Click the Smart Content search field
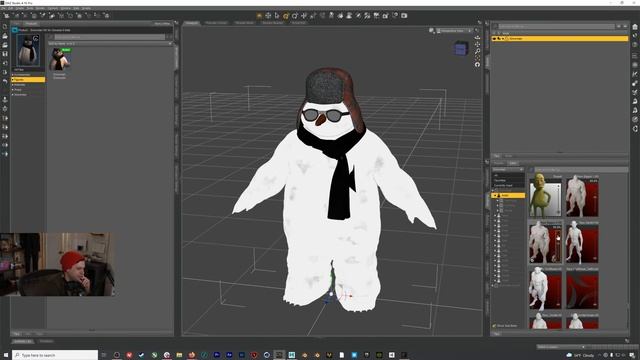The height and width of the screenshot is (360, 640). (x=109, y=37)
